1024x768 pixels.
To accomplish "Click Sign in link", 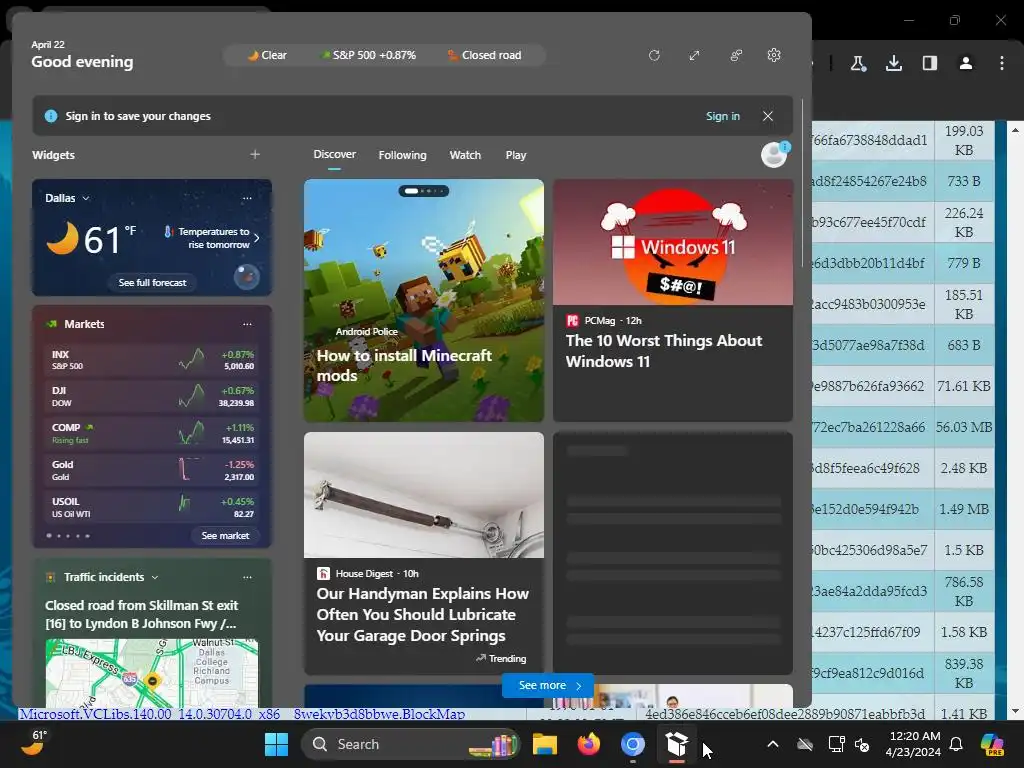I will 722,116.
